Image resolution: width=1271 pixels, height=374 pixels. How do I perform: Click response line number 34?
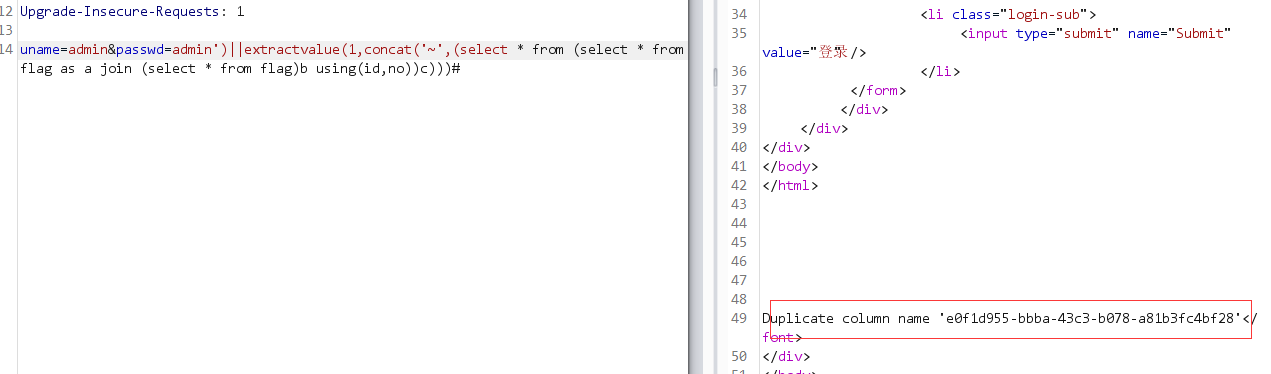click(738, 14)
